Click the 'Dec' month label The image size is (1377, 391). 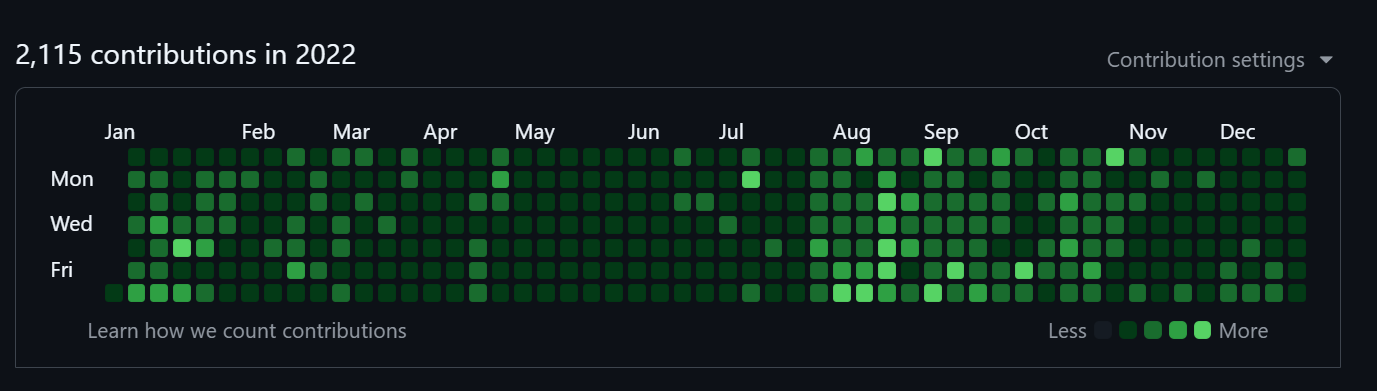pyautogui.click(x=1238, y=132)
